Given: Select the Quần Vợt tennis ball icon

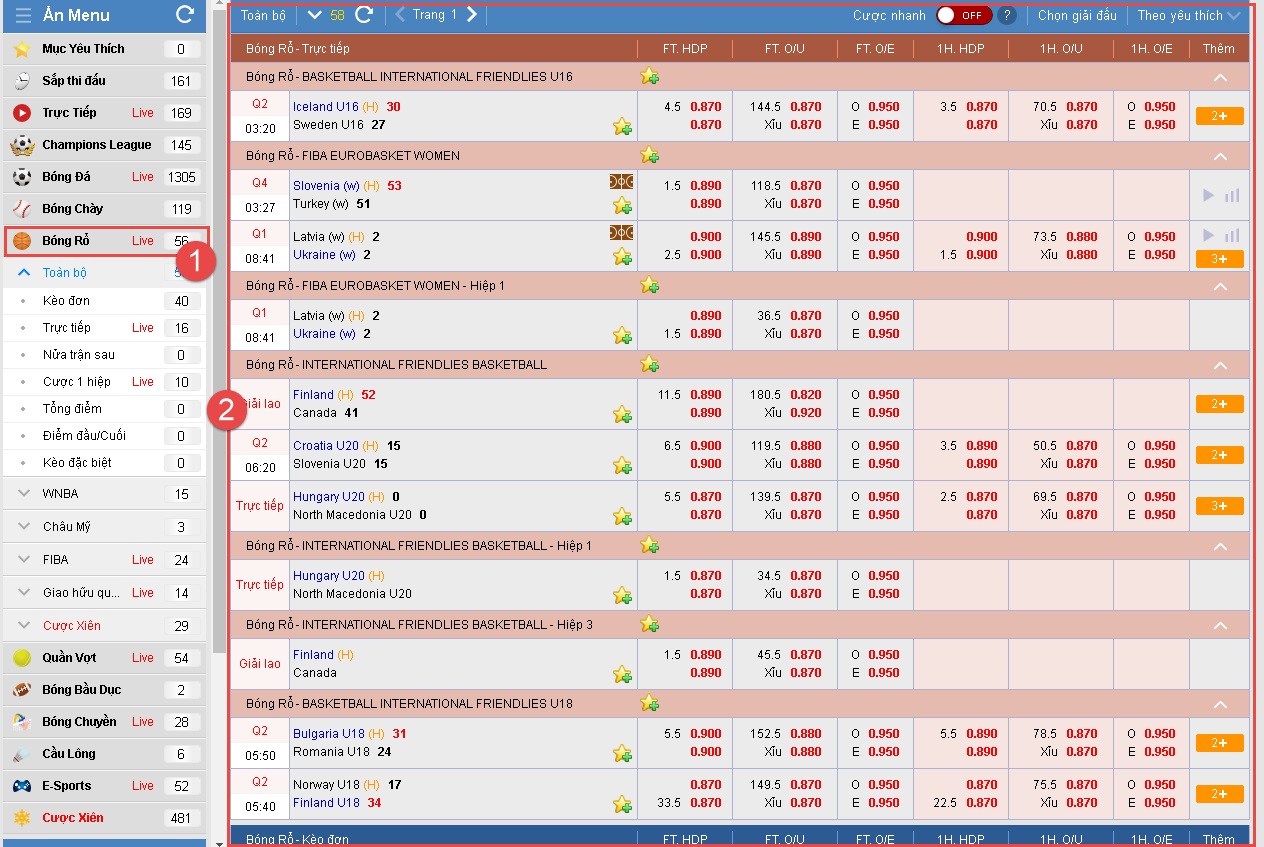Looking at the screenshot, I should pyautogui.click(x=20, y=657).
